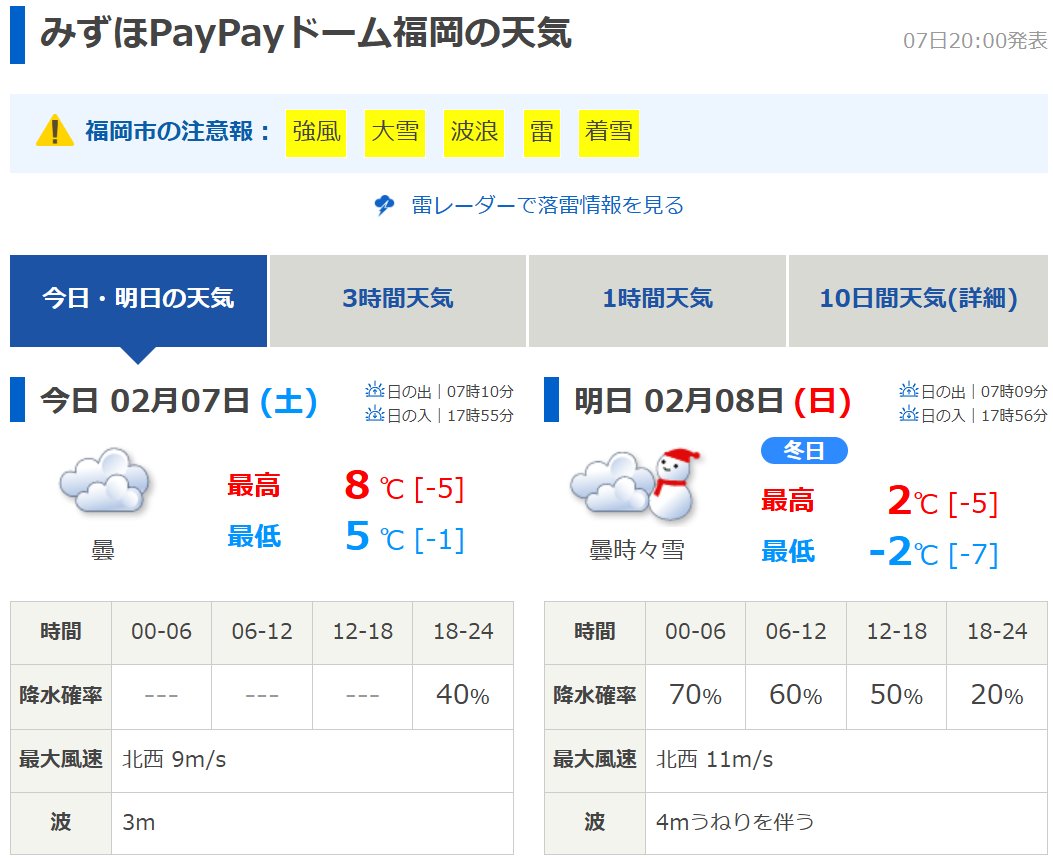Click the yellow warning triangle icon

pos(54,131)
